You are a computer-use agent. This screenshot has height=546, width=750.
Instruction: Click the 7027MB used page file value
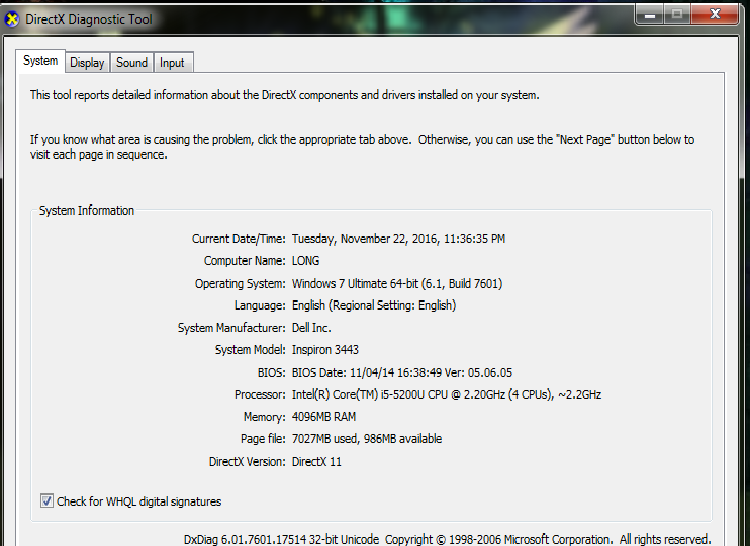(367, 439)
